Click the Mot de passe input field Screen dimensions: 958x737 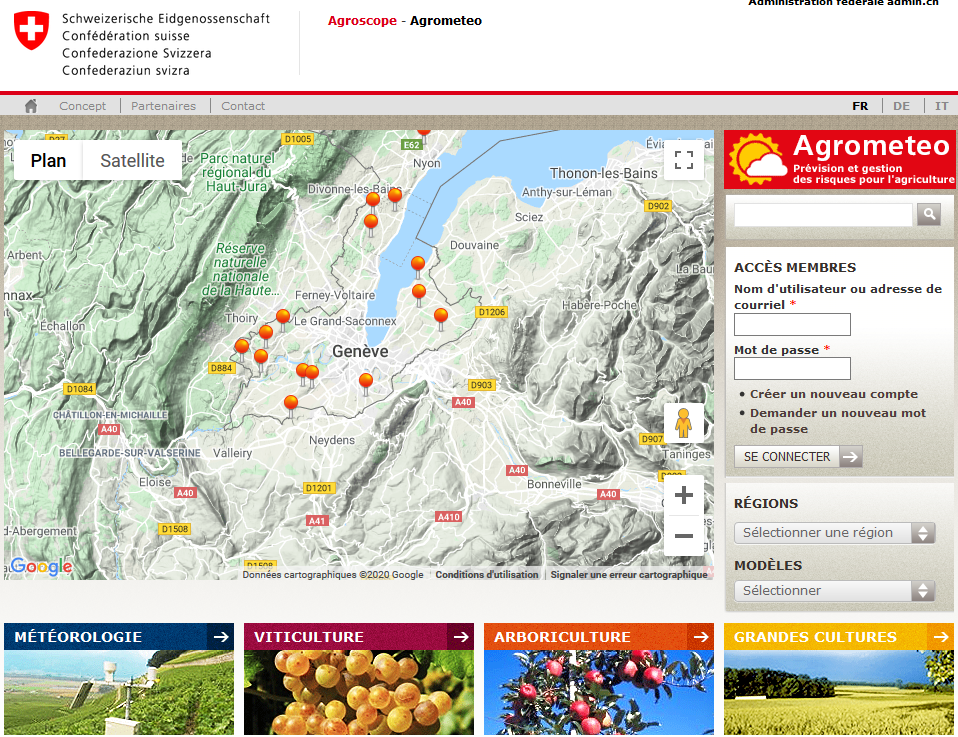click(792, 368)
